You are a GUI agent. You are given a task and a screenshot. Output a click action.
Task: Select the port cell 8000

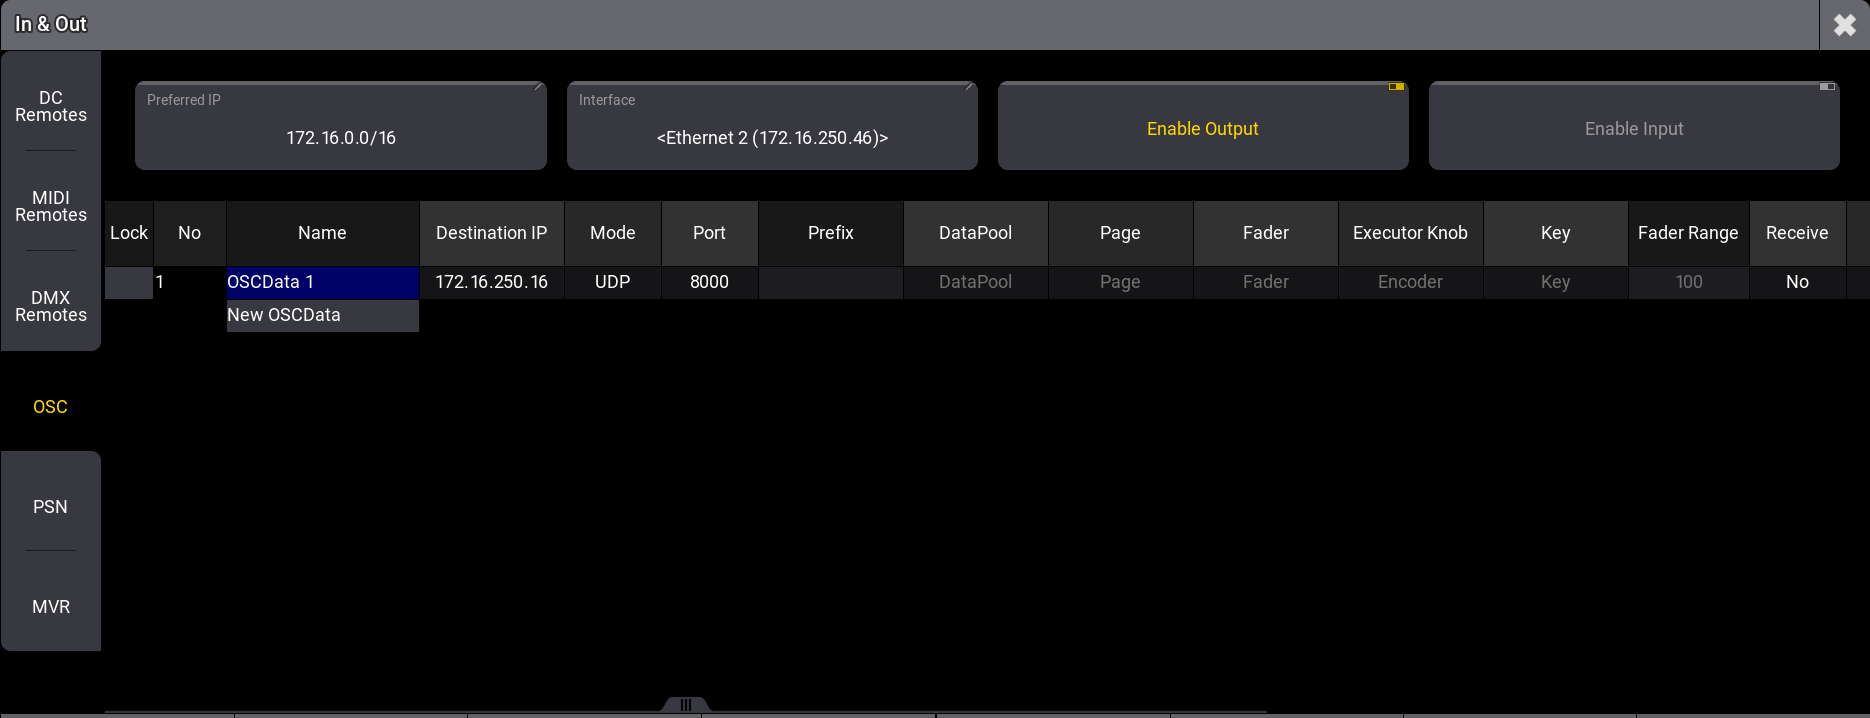point(710,283)
